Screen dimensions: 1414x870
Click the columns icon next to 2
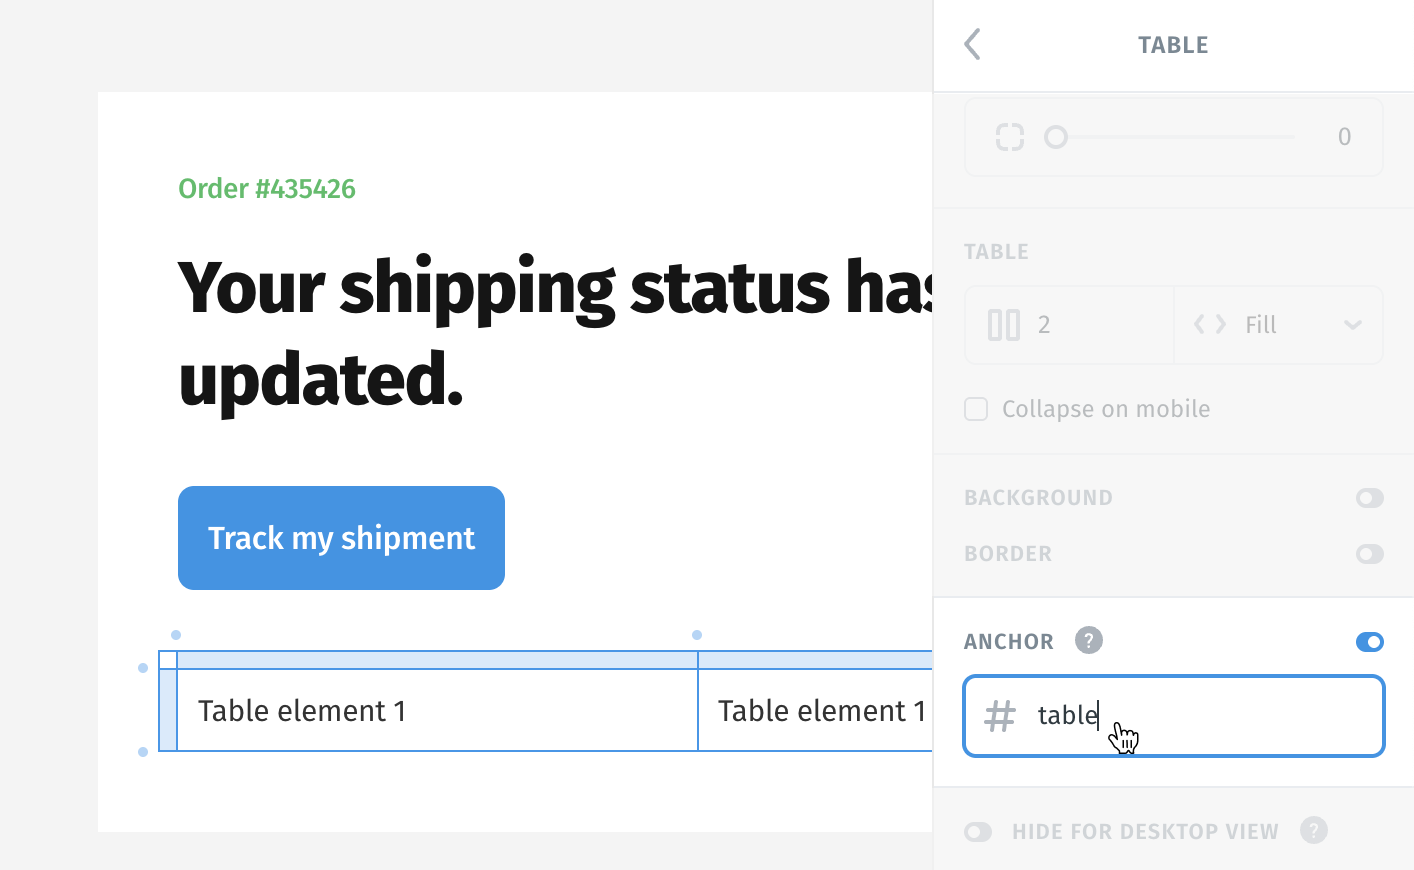[x=1003, y=325]
